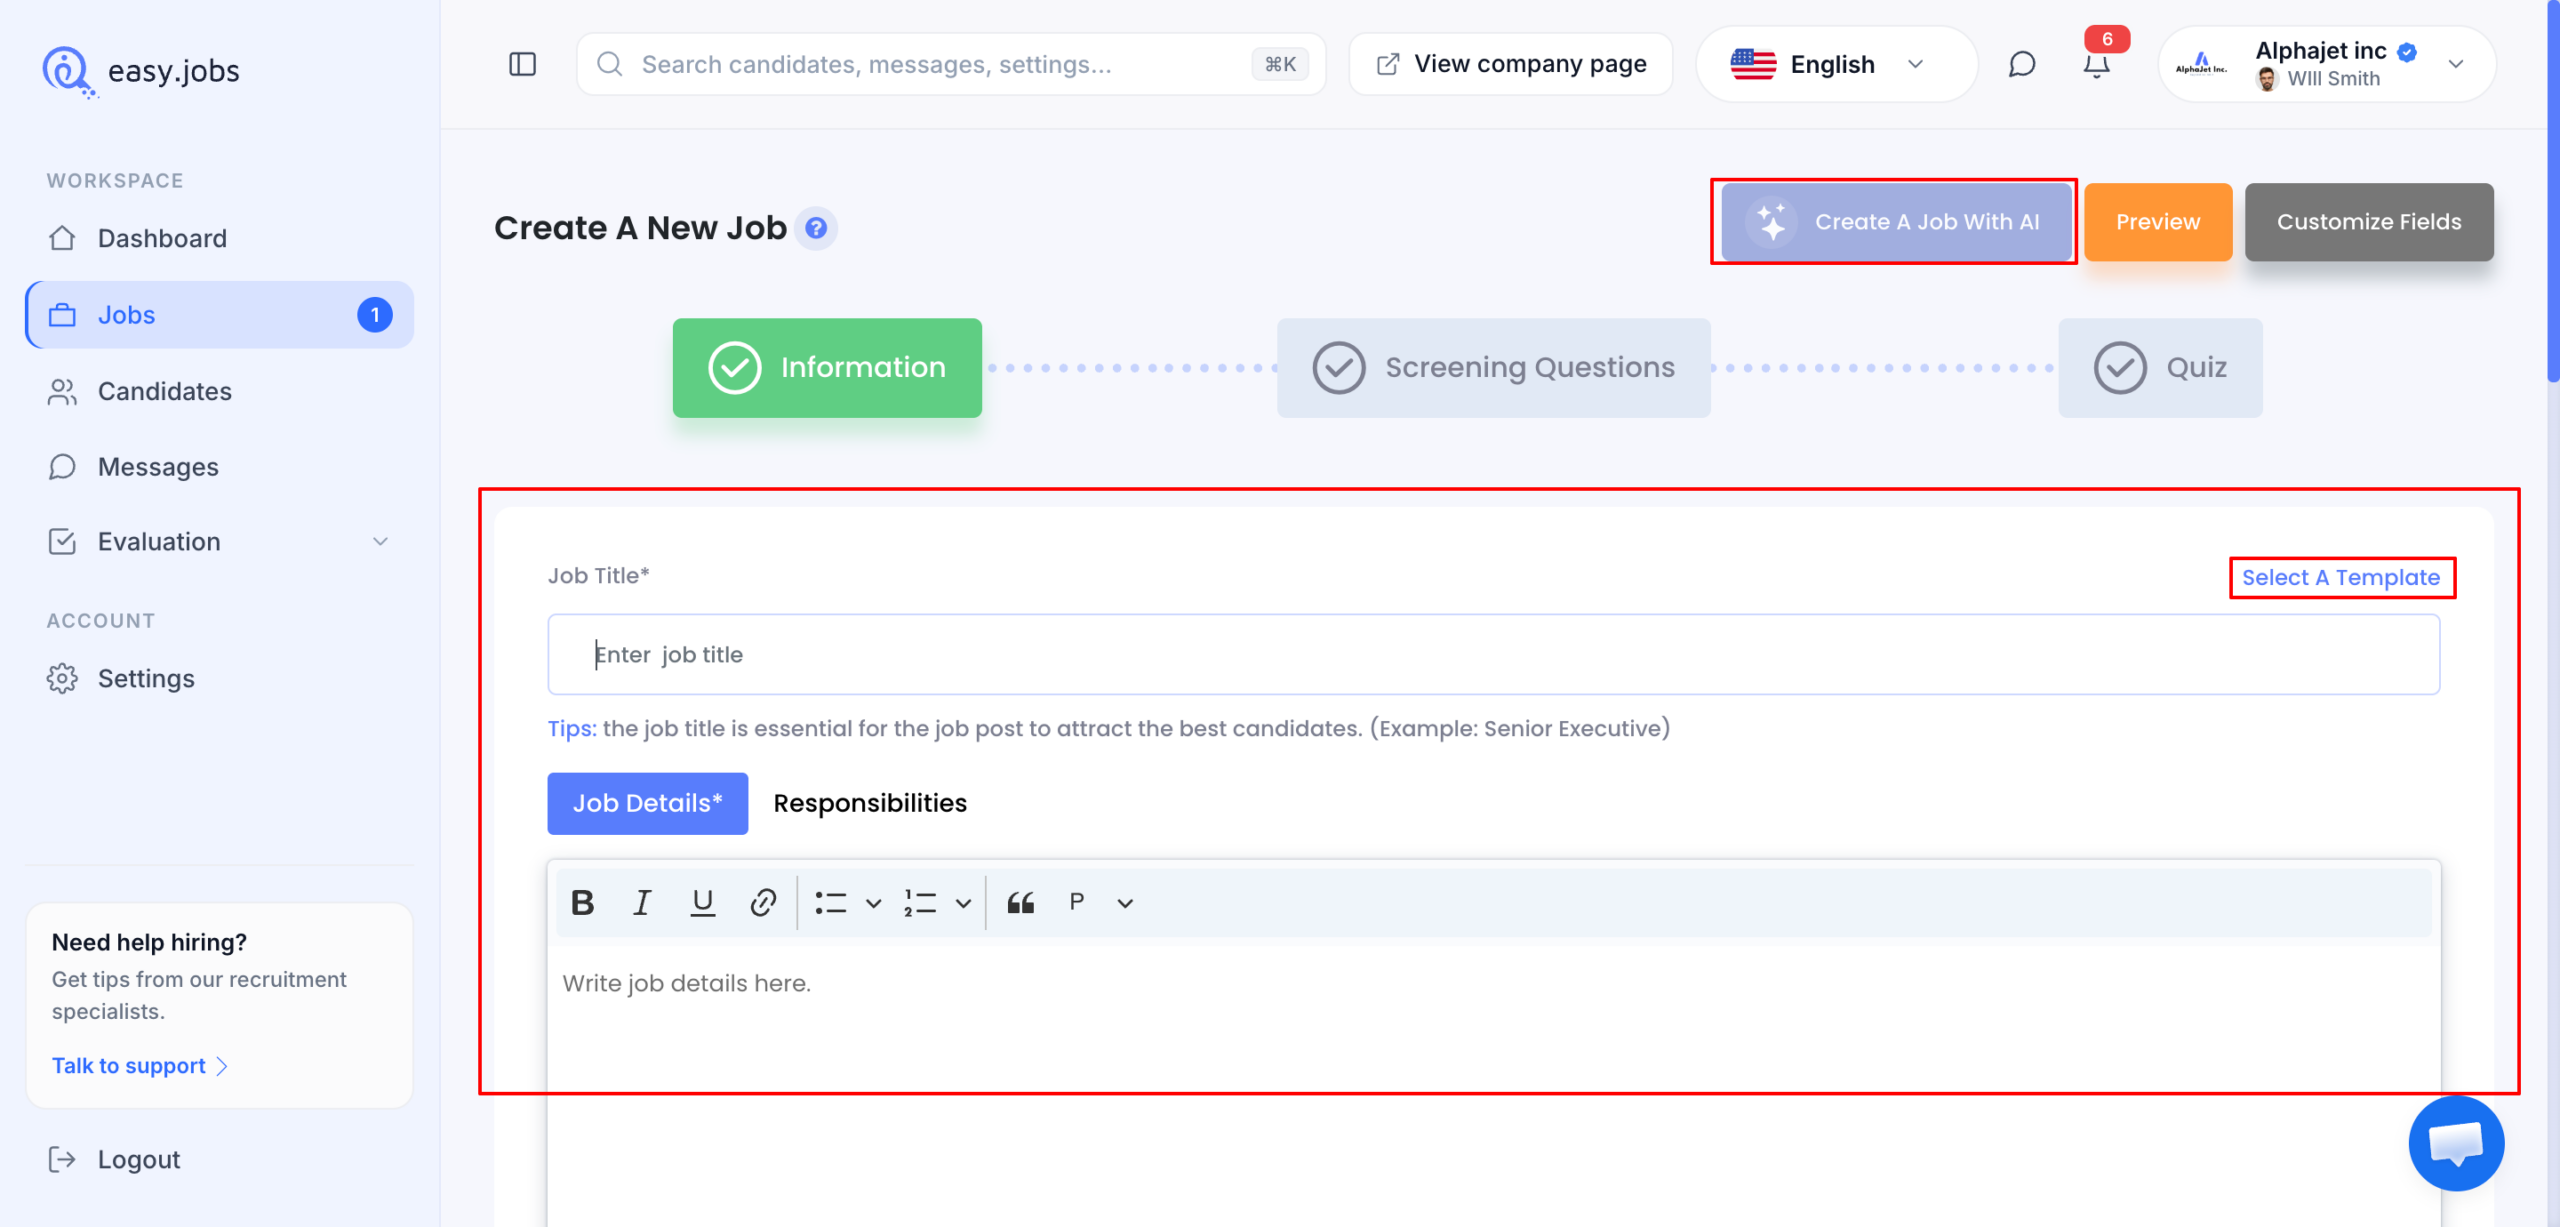Go to the Information step
2560x1227 pixels.
pos(827,367)
